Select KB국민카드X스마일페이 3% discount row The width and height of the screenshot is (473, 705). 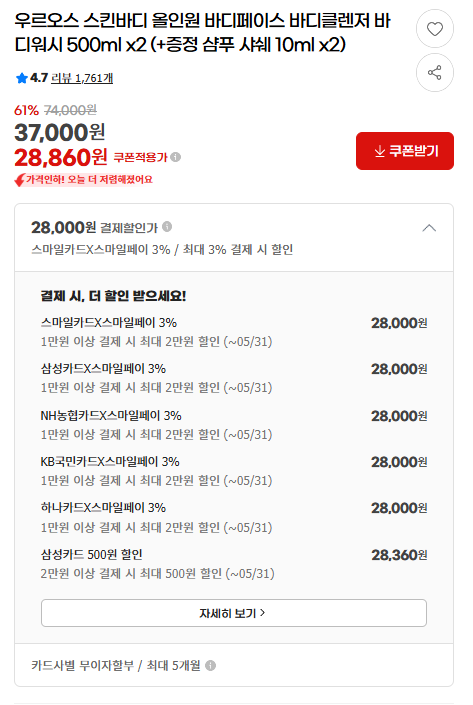click(234, 471)
